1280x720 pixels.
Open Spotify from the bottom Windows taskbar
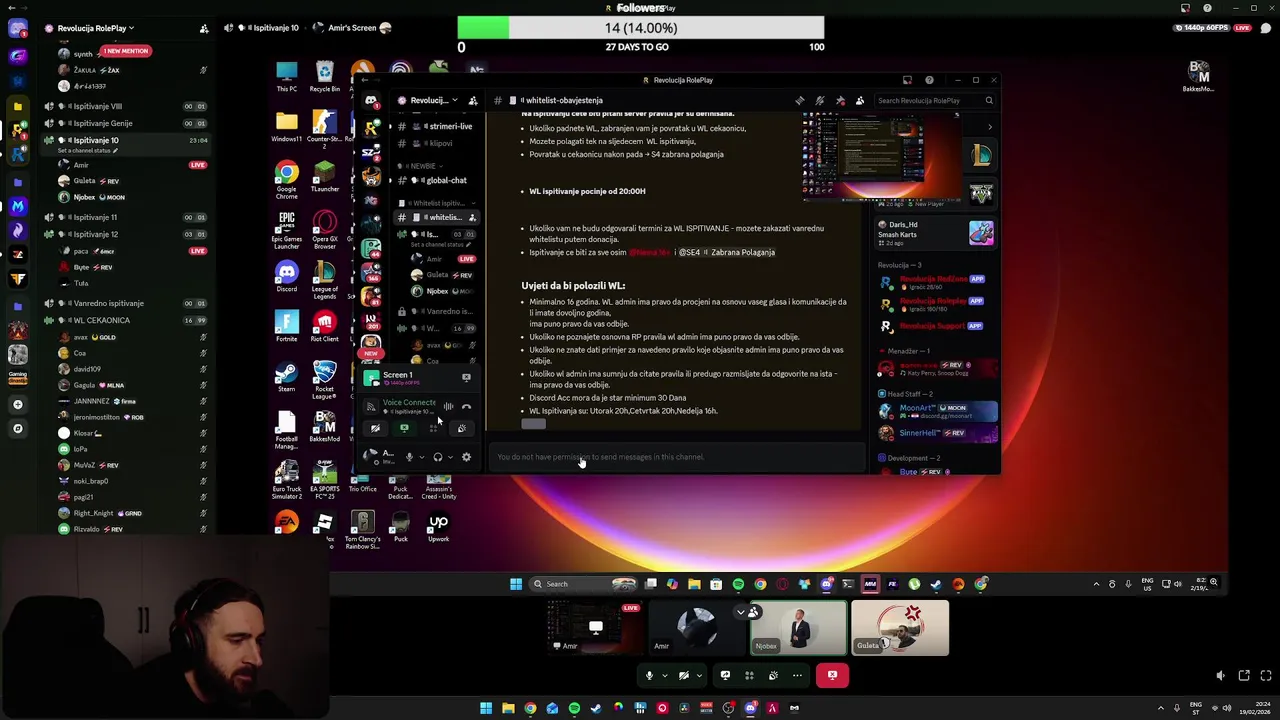(x=574, y=708)
